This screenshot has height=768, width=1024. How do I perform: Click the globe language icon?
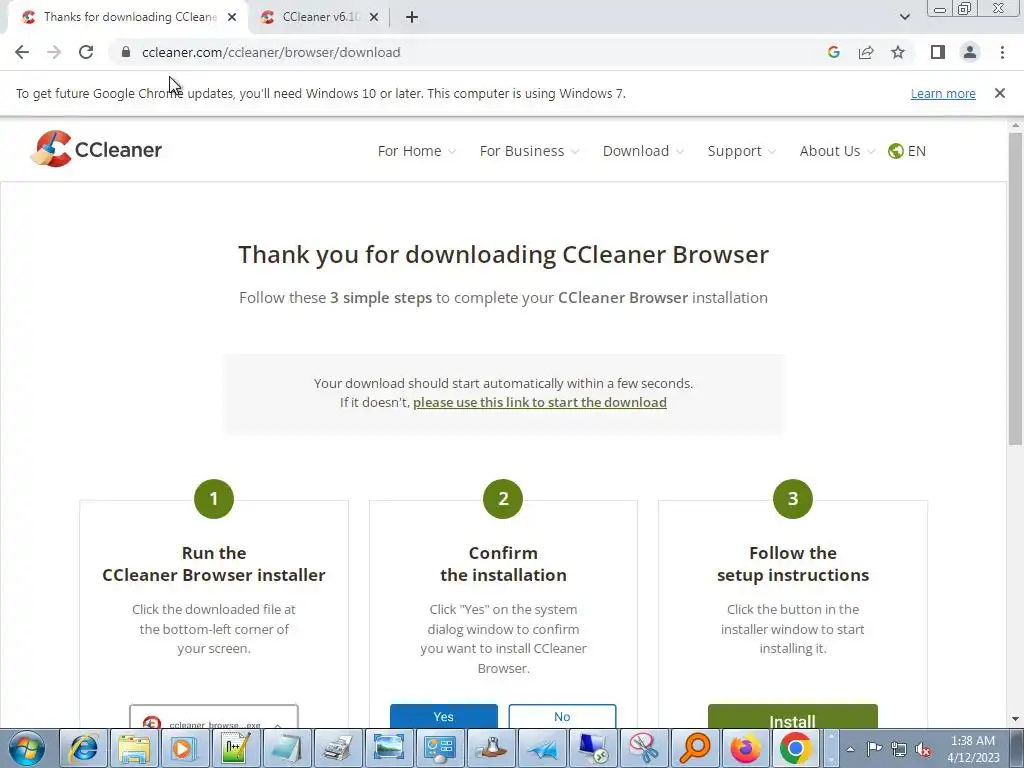pos(895,151)
